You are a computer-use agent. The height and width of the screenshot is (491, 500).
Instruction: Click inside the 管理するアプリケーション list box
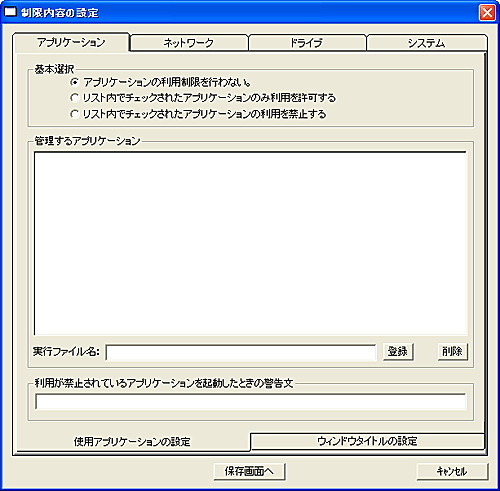tap(250, 243)
